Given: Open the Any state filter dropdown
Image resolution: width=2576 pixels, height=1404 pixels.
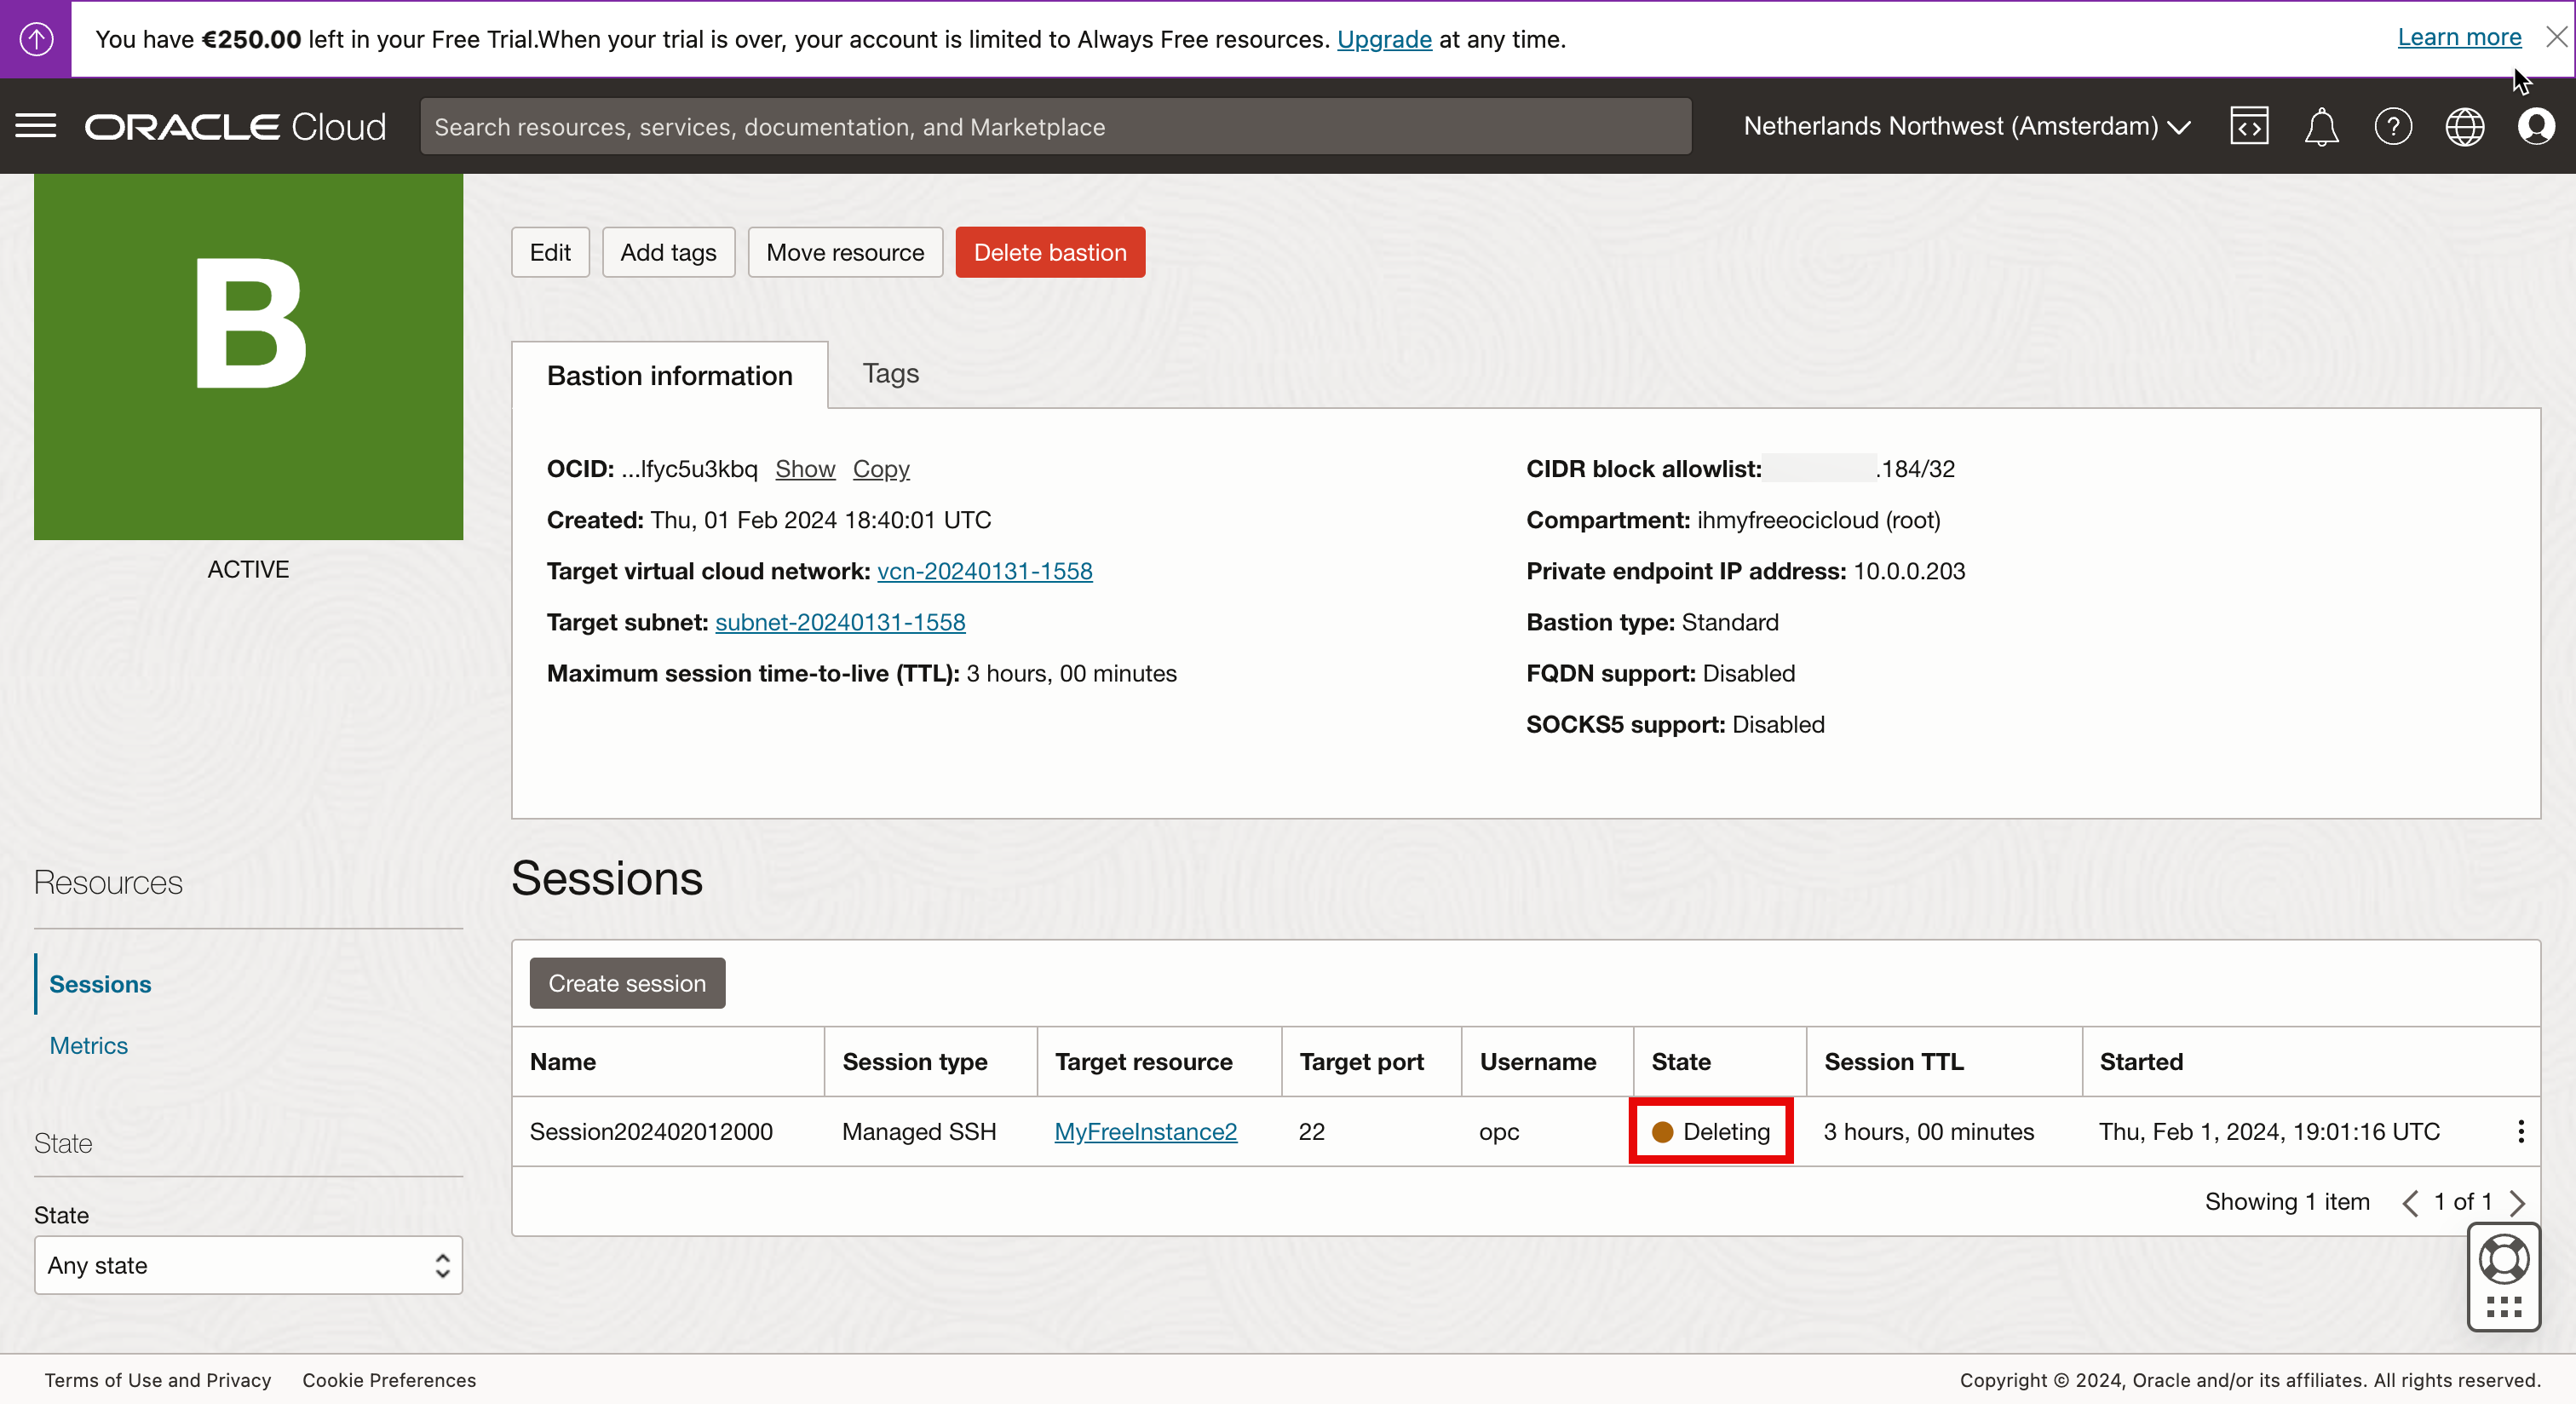Looking at the screenshot, I should coord(248,1265).
